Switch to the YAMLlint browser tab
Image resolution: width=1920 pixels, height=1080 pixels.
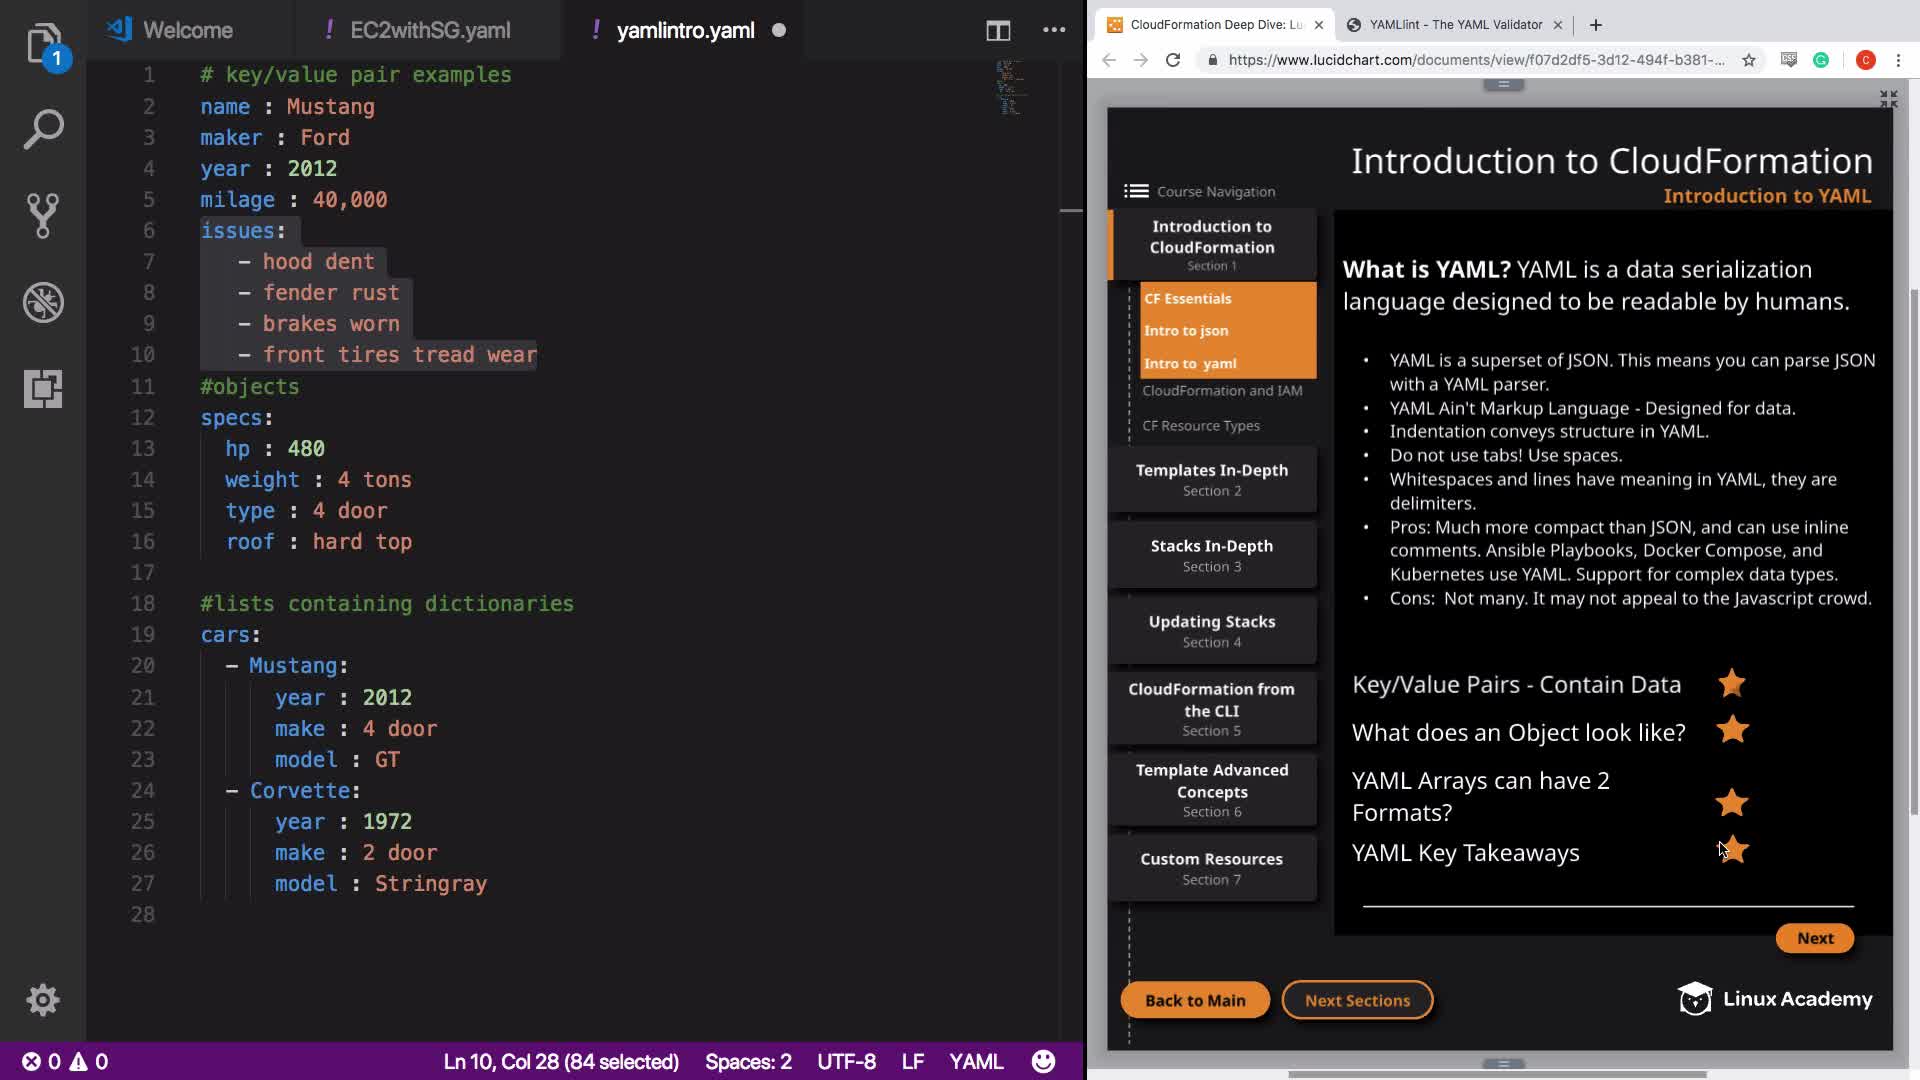[x=1455, y=24]
